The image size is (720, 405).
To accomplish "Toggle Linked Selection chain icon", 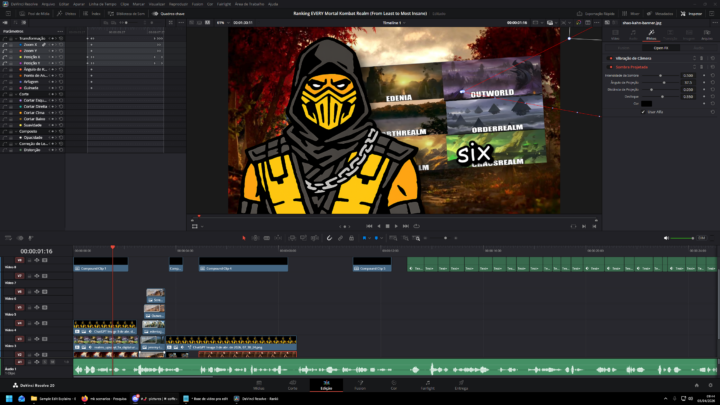I will click(x=340, y=238).
